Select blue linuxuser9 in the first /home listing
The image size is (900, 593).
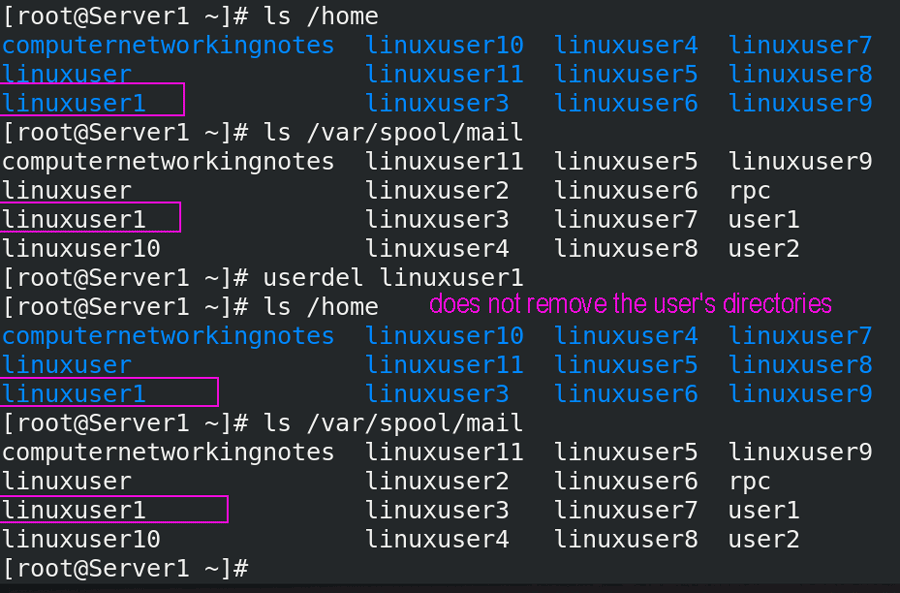(x=800, y=103)
